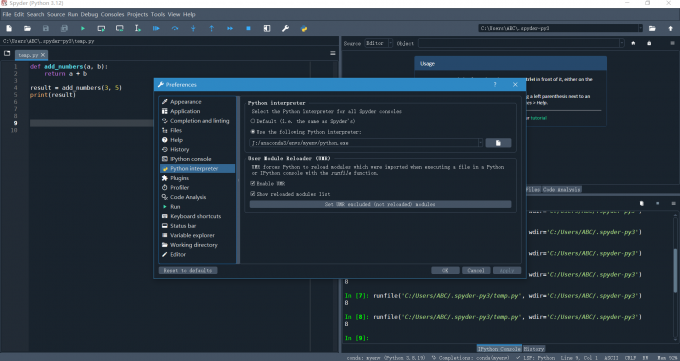This screenshot has width=680, height=361.
Task: Maximize the current pane from the toolbar
Action: click(x=267, y=28)
